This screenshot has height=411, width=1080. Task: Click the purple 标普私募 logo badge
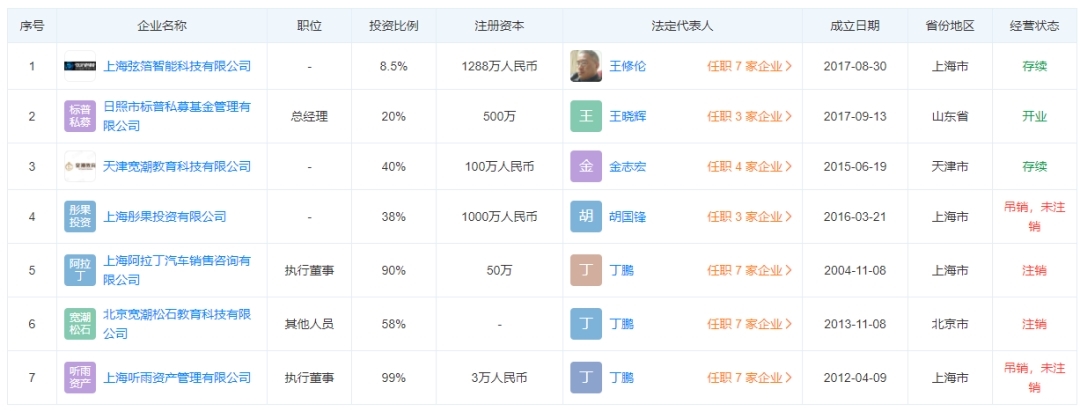pos(80,116)
